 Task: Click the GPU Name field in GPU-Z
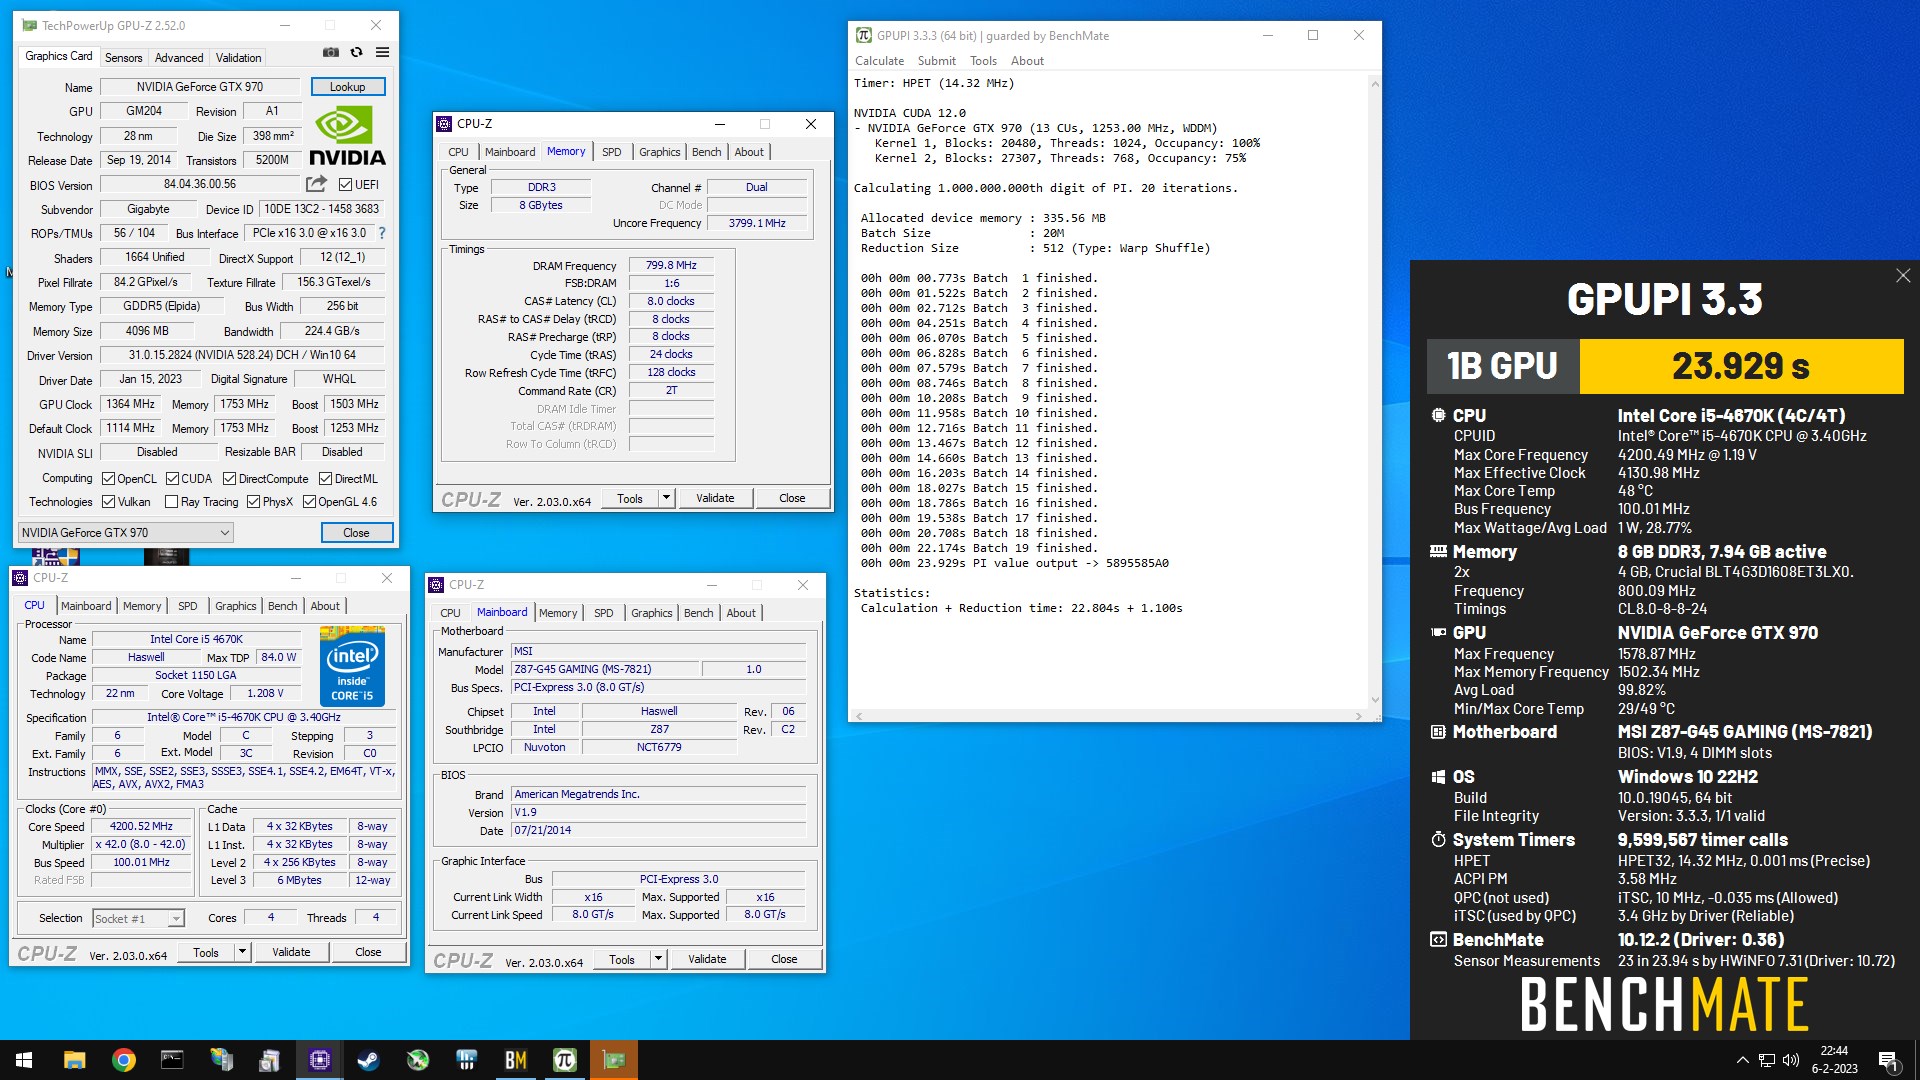(200, 87)
